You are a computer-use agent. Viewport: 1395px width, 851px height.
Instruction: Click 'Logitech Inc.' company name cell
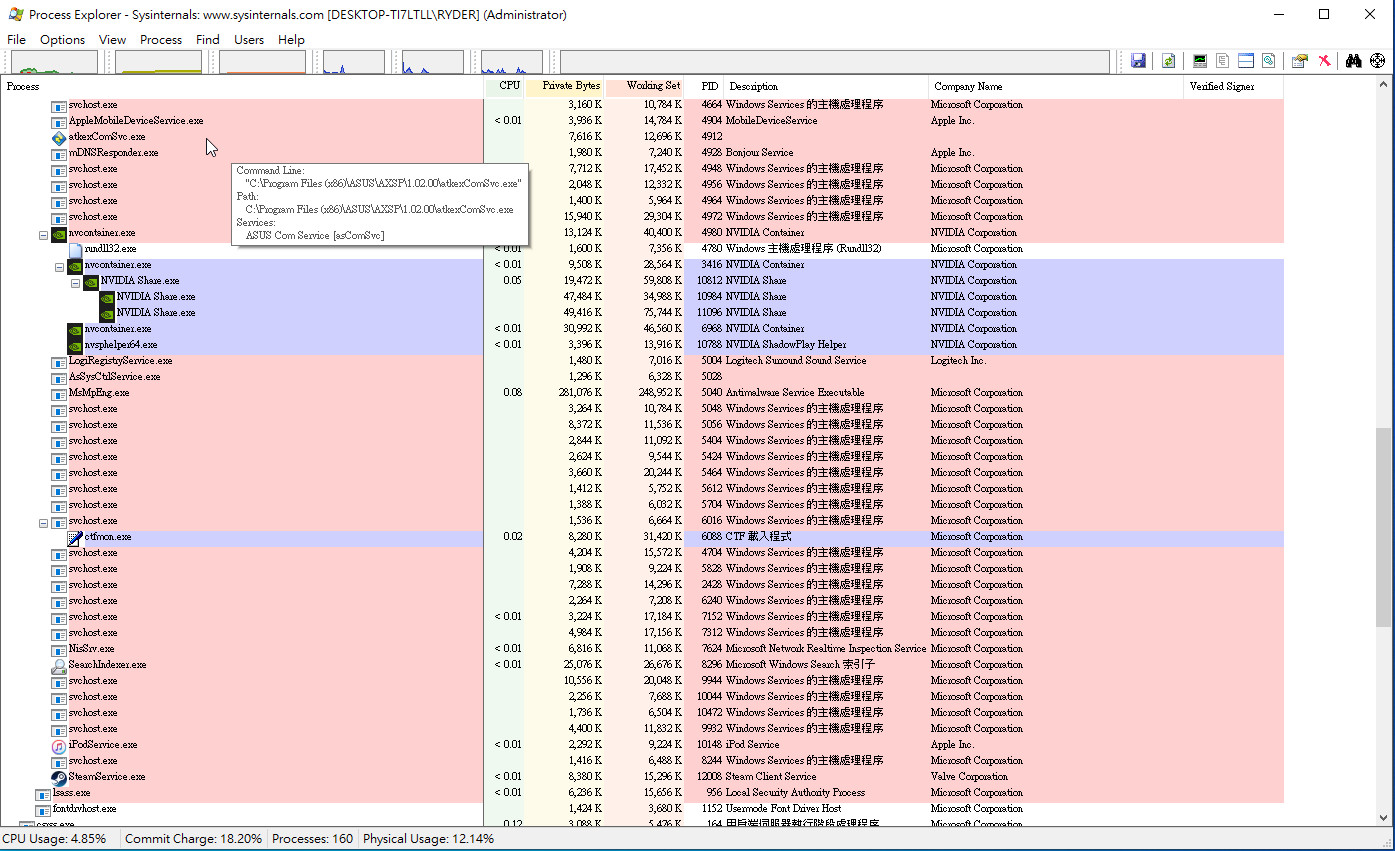958,361
